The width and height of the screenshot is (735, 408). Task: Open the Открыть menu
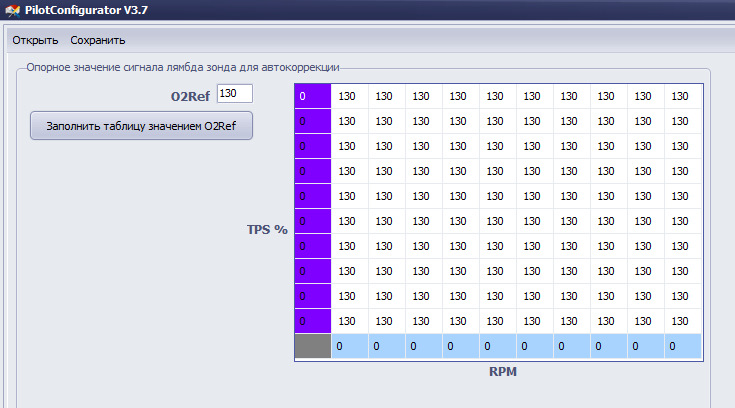35,40
